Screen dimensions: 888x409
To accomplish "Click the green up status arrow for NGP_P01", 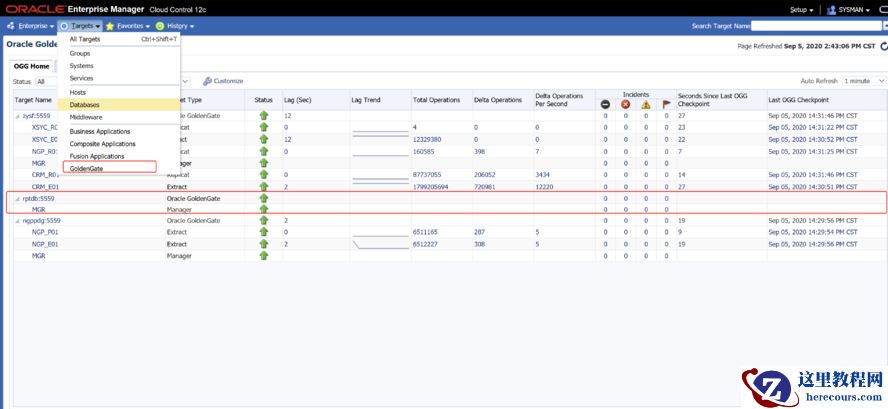I will [x=264, y=232].
